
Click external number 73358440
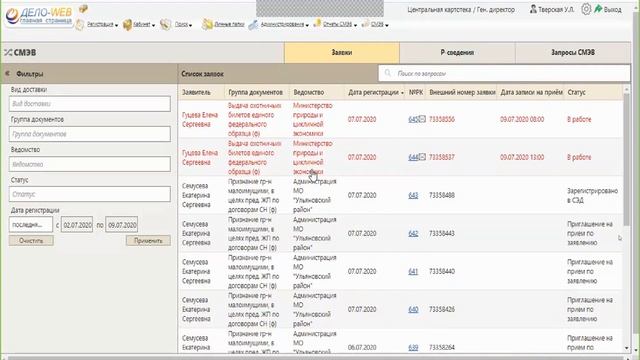pyautogui.click(x=442, y=271)
